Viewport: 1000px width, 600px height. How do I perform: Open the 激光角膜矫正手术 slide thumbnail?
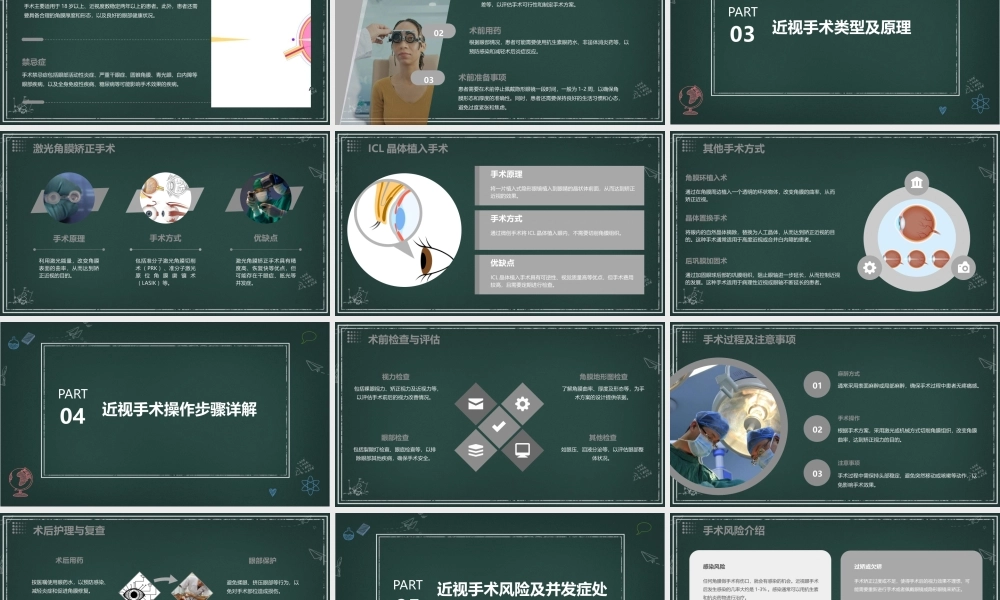click(x=165, y=223)
